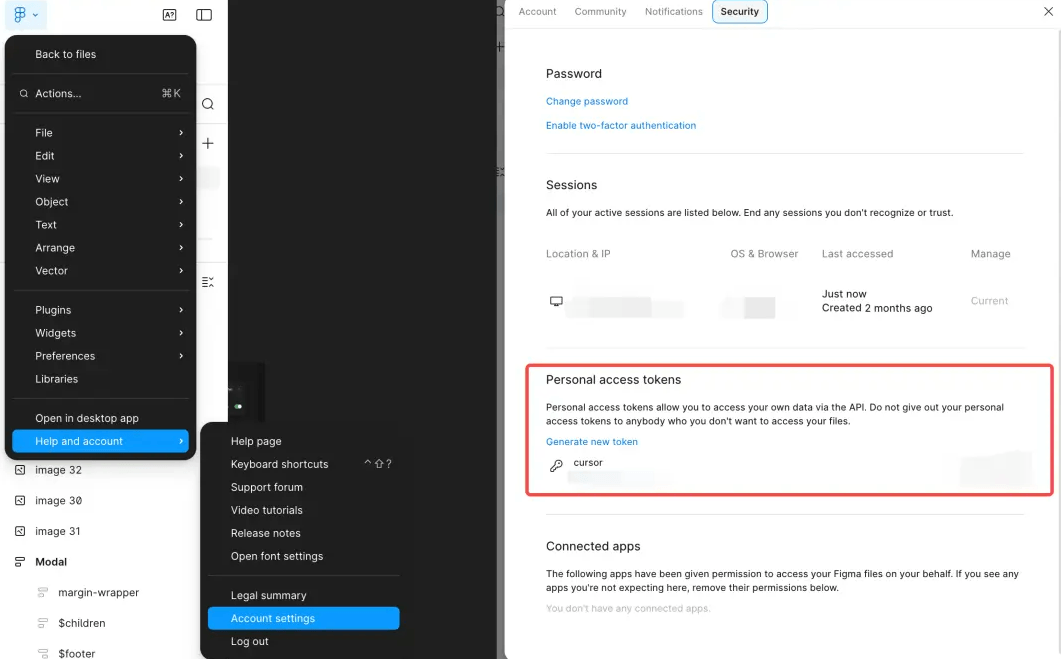Viewport: 1061px width, 659px height.
Task: Switch to the Account tab
Action: (537, 12)
